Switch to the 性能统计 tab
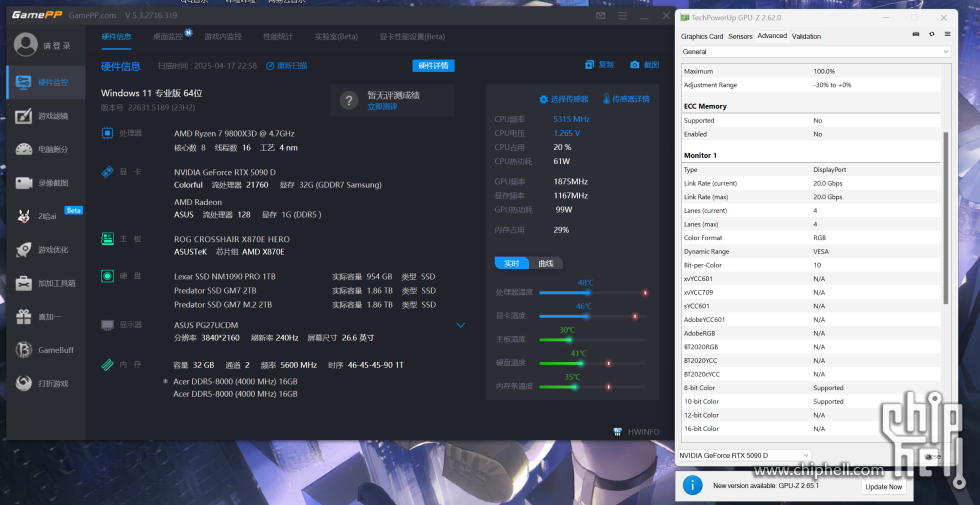 click(278, 36)
